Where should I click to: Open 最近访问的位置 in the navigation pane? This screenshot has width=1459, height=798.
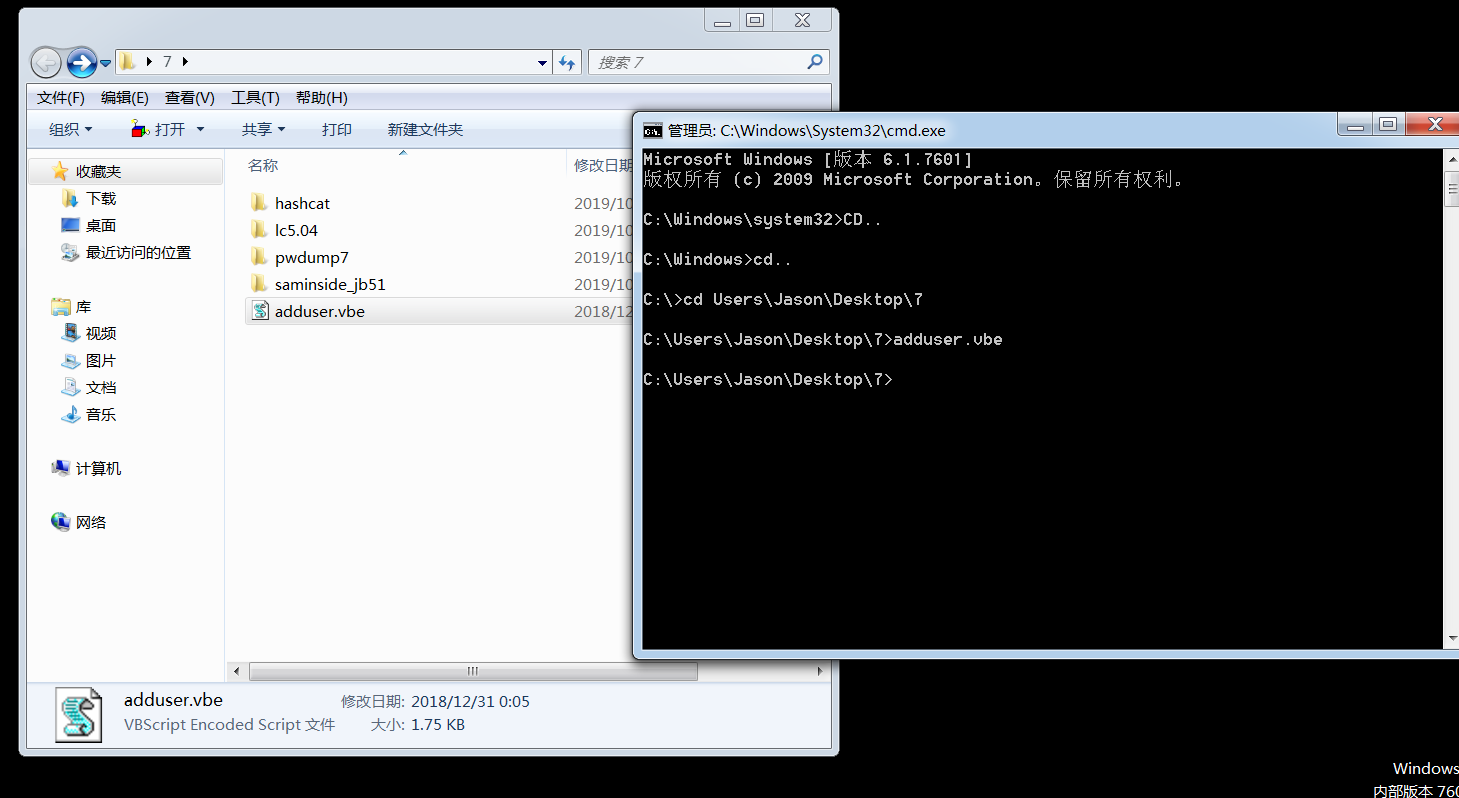138,253
